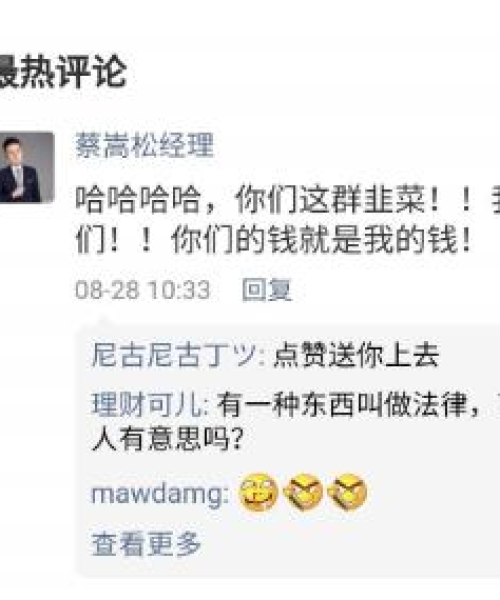The height and width of the screenshot is (600, 500).
Task: Open commenter mawdamg's profile
Action: pos(158,493)
